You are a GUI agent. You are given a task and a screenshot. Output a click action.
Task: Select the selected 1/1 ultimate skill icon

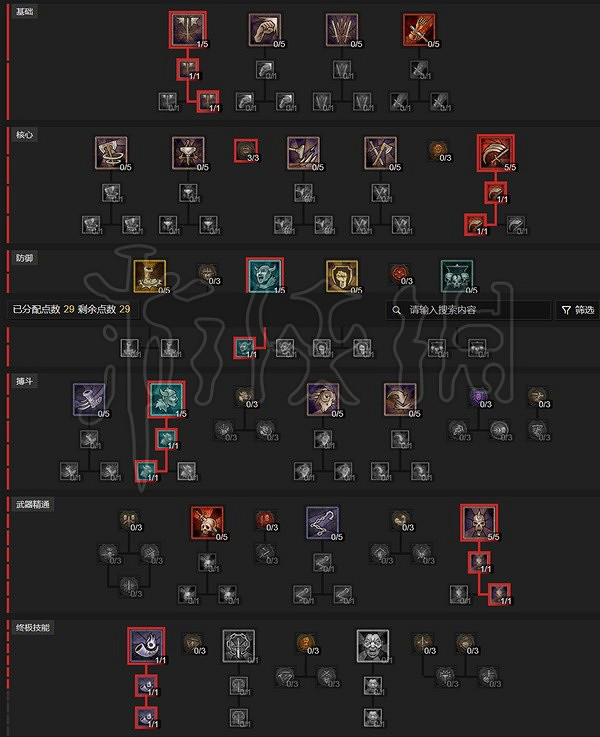tap(146, 646)
